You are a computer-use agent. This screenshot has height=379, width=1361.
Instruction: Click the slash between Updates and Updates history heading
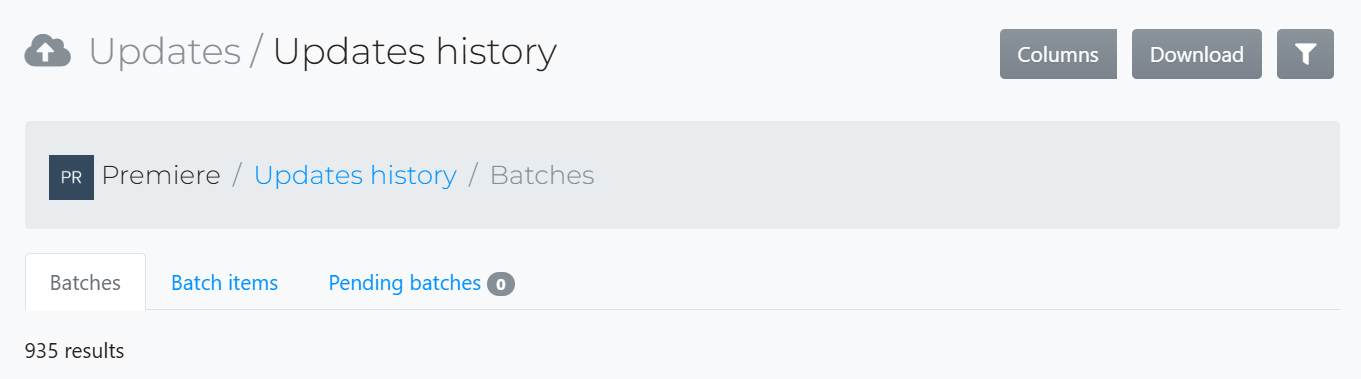(256, 51)
